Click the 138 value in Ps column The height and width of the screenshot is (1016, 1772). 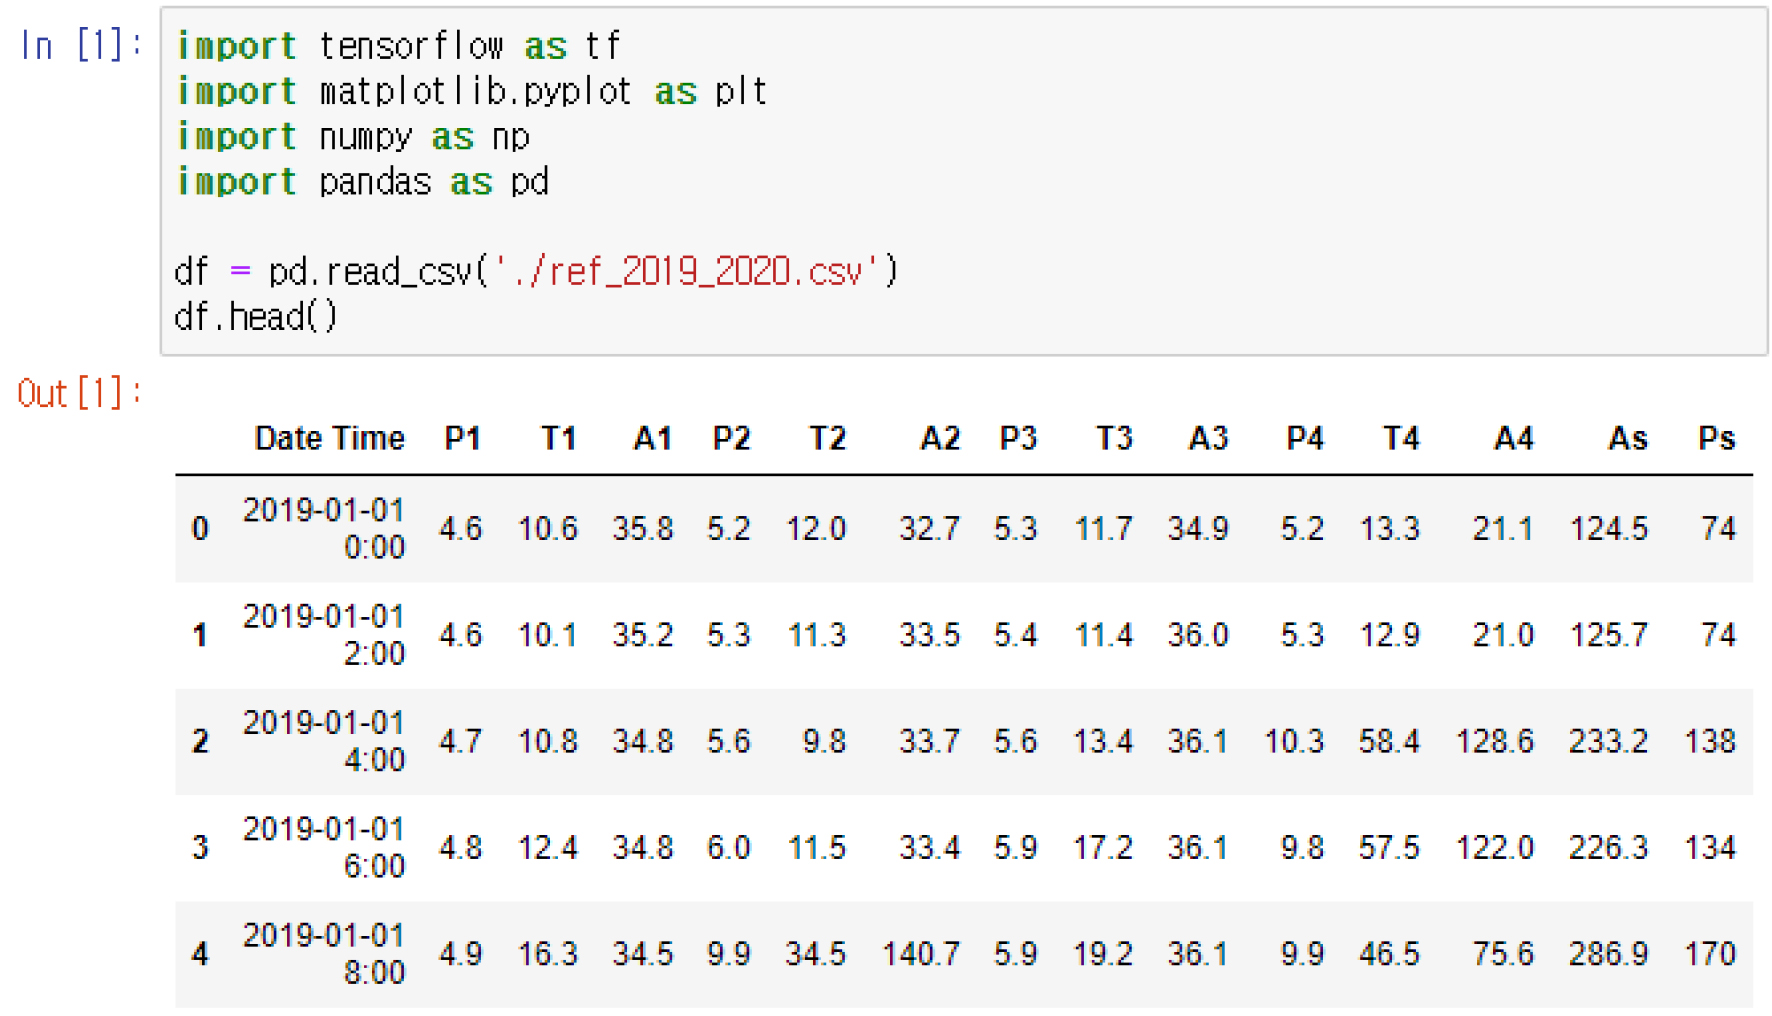coord(1709,741)
